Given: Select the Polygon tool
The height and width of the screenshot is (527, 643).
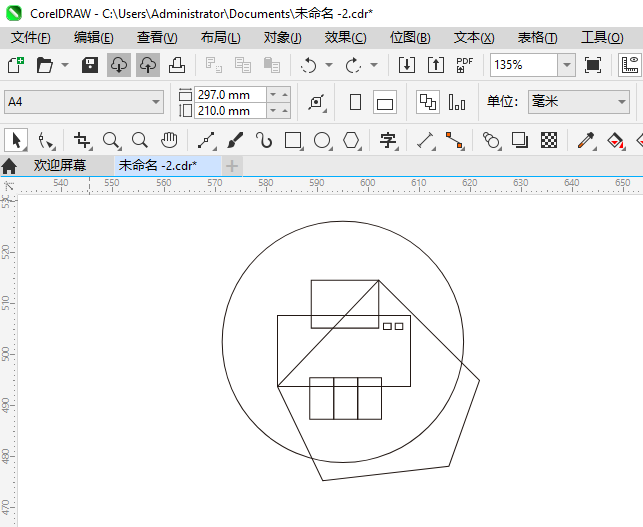Looking at the screenshot, I should point(351,140).
